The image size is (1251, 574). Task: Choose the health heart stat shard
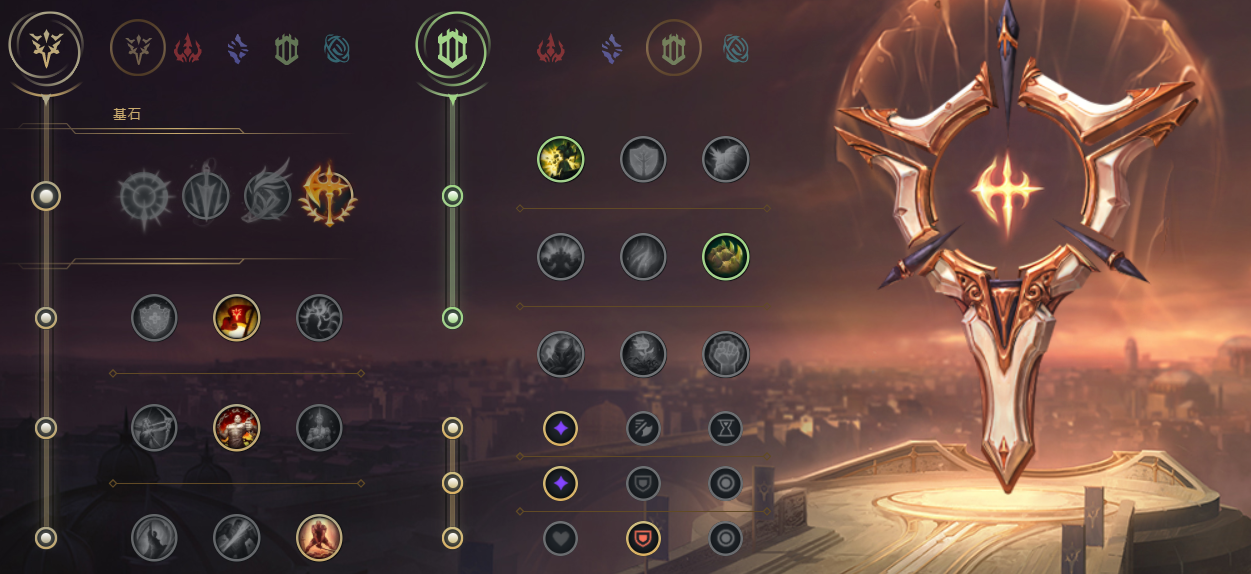tap(561, 539)
